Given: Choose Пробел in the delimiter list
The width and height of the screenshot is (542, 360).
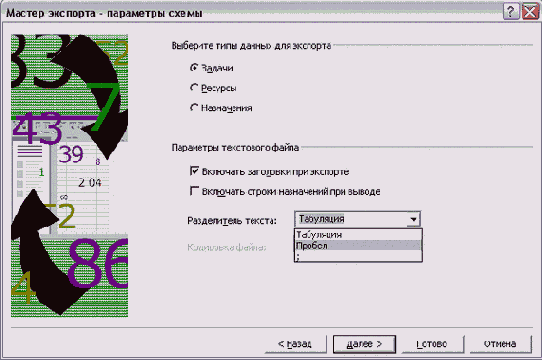Looking at the screenshot, I should coord(358,246).
